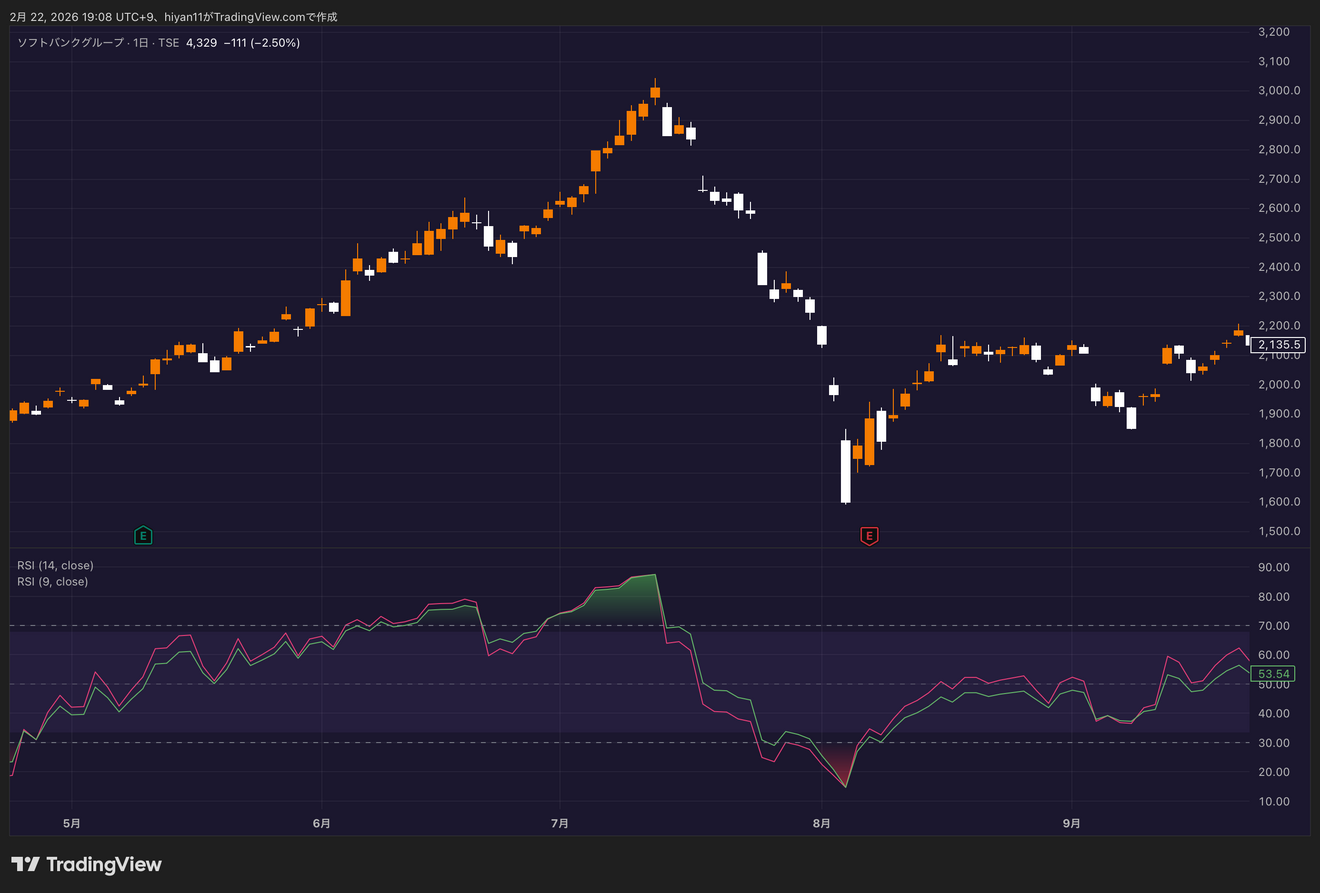Click the 2,200.0 price axis label
Image resolution: width=1320 pixels, height=893 pixels.
click(1279, 326)
